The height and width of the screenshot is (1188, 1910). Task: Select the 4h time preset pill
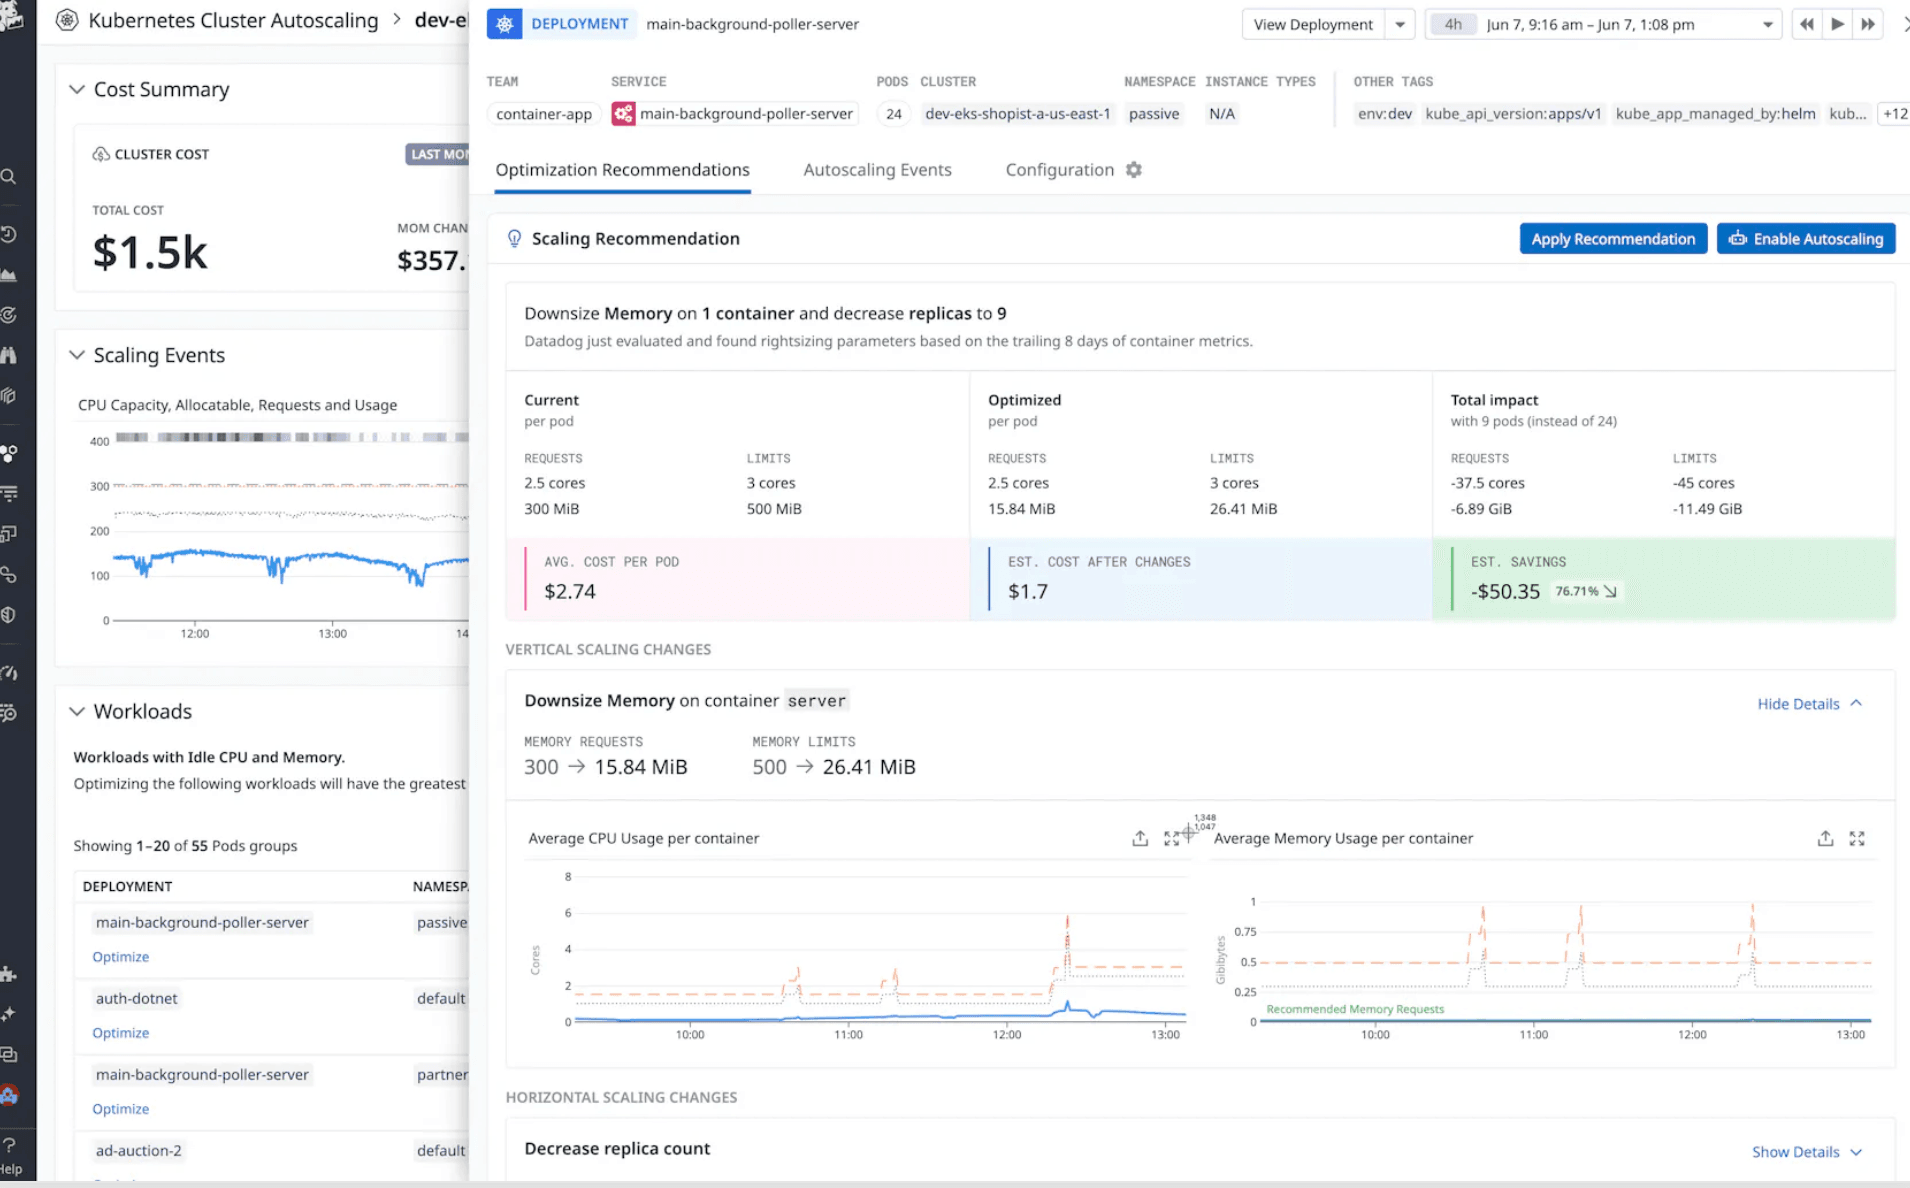point(1453,24)
